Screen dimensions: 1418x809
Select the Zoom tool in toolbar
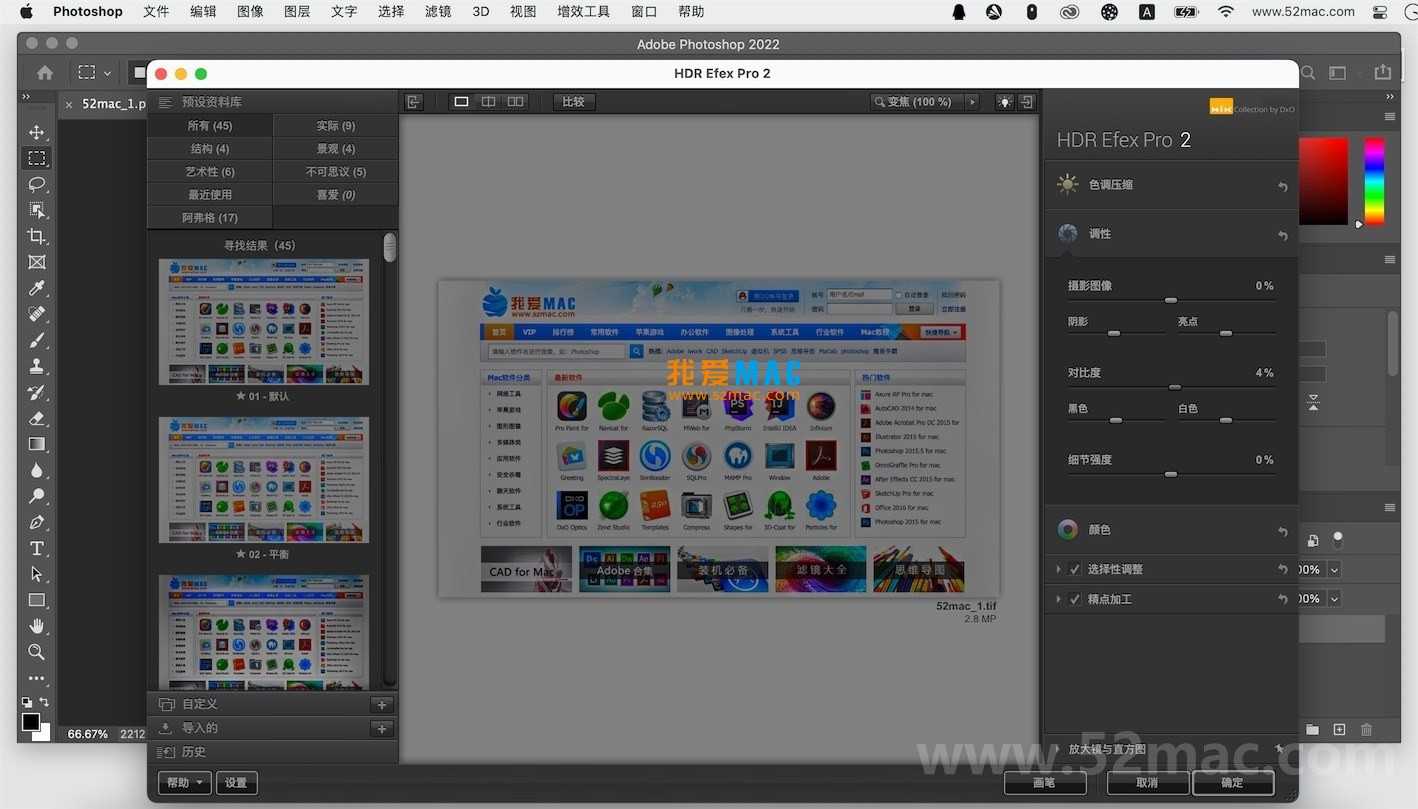(x=37, y=652)
